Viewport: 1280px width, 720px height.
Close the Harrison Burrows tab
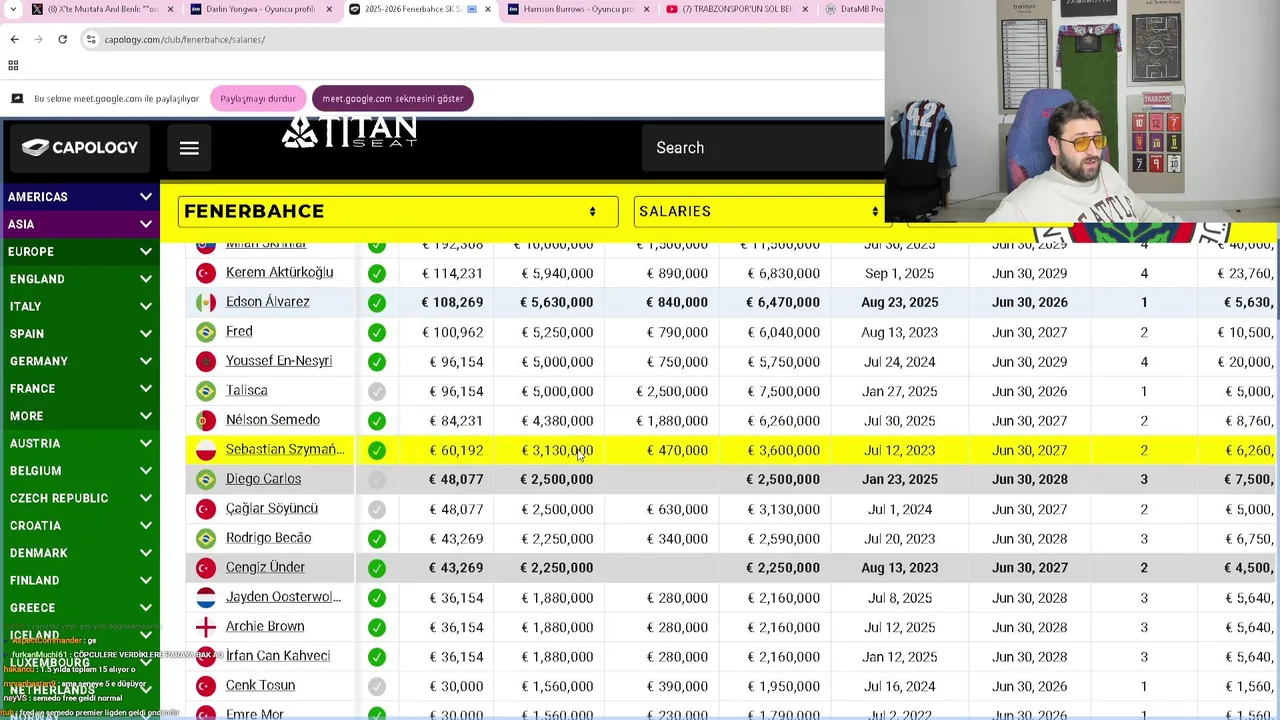pyautogui.click(x=646, y=9)
